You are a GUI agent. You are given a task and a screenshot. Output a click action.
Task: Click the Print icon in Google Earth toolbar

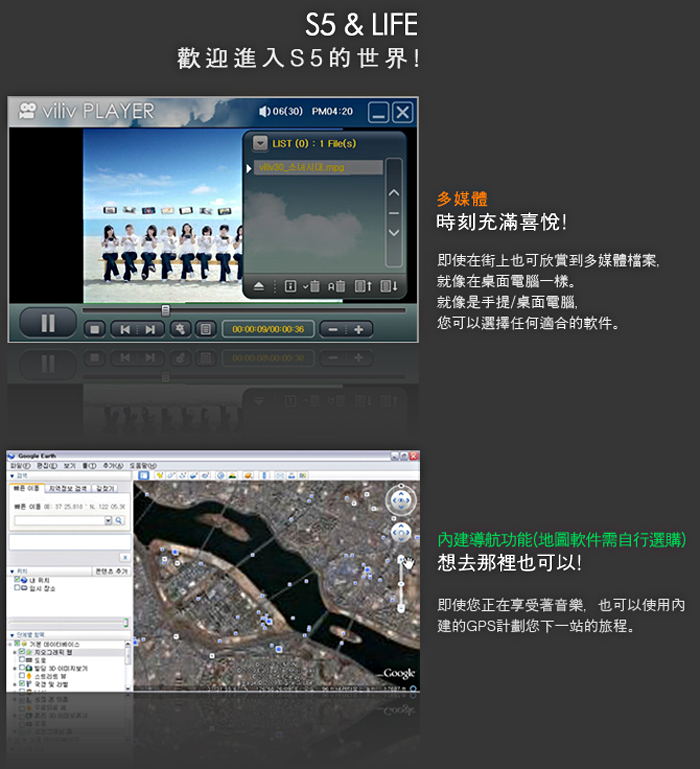pyautogui.click(x=291, y=475)
